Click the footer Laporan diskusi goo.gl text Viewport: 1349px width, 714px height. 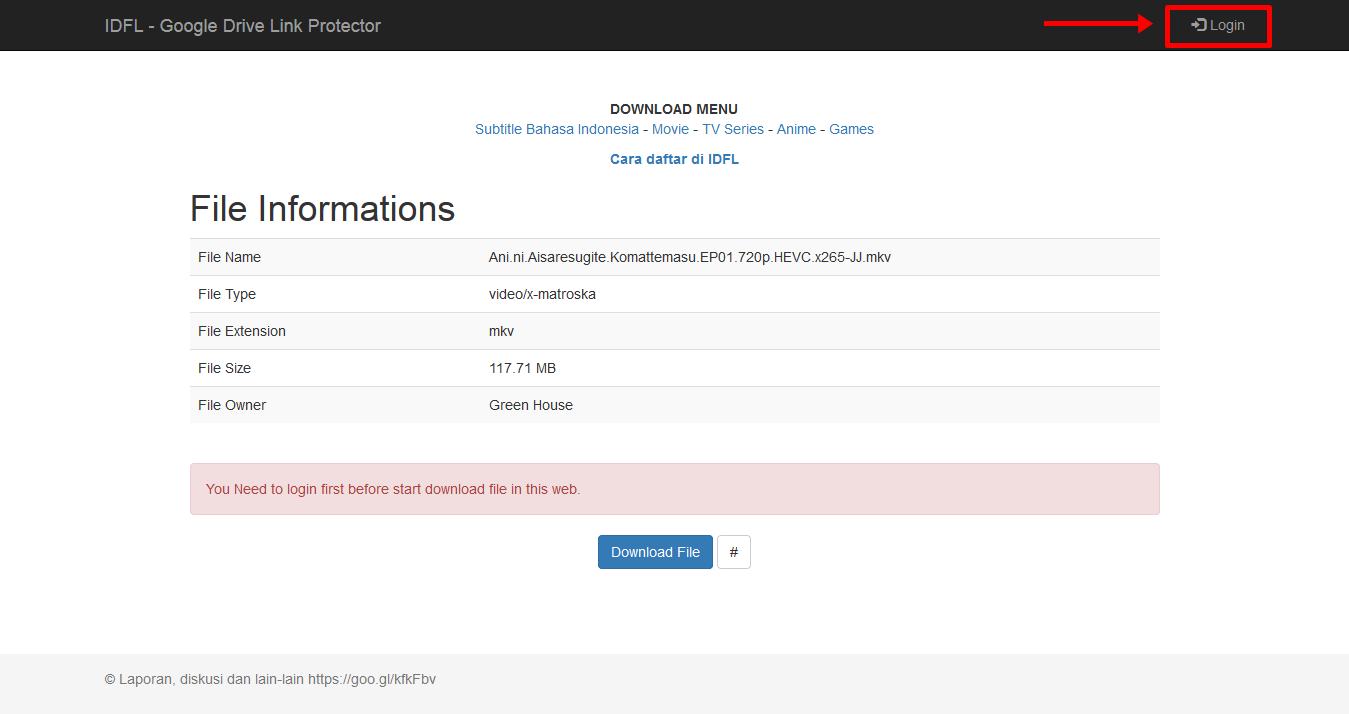point(270,679)
